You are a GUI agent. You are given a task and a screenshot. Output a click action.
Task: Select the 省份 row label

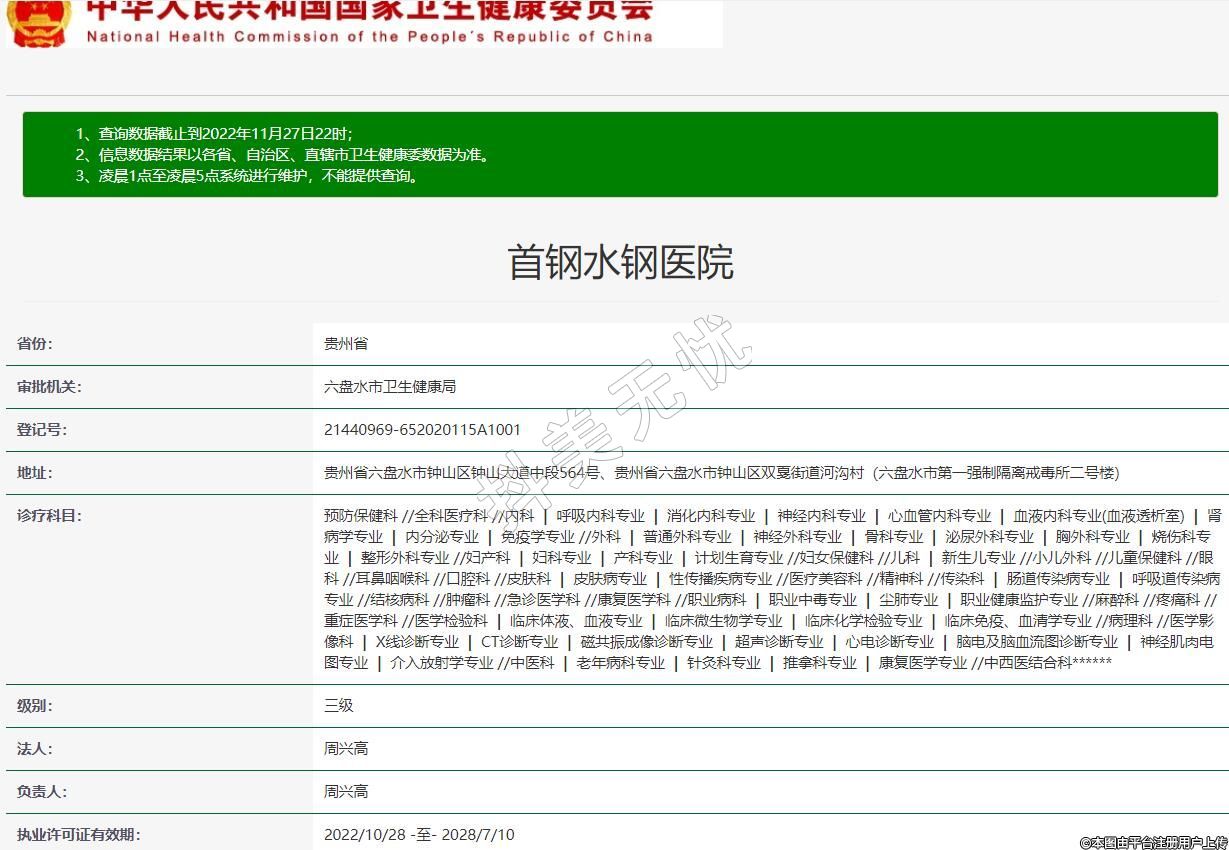coord(35,344)
